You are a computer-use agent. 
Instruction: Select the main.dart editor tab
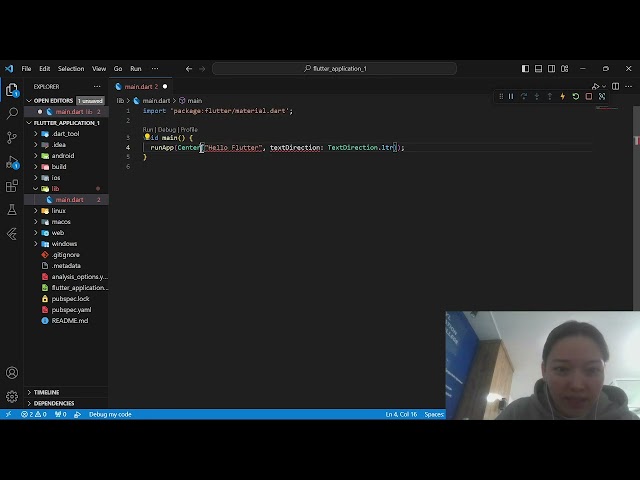141,87
